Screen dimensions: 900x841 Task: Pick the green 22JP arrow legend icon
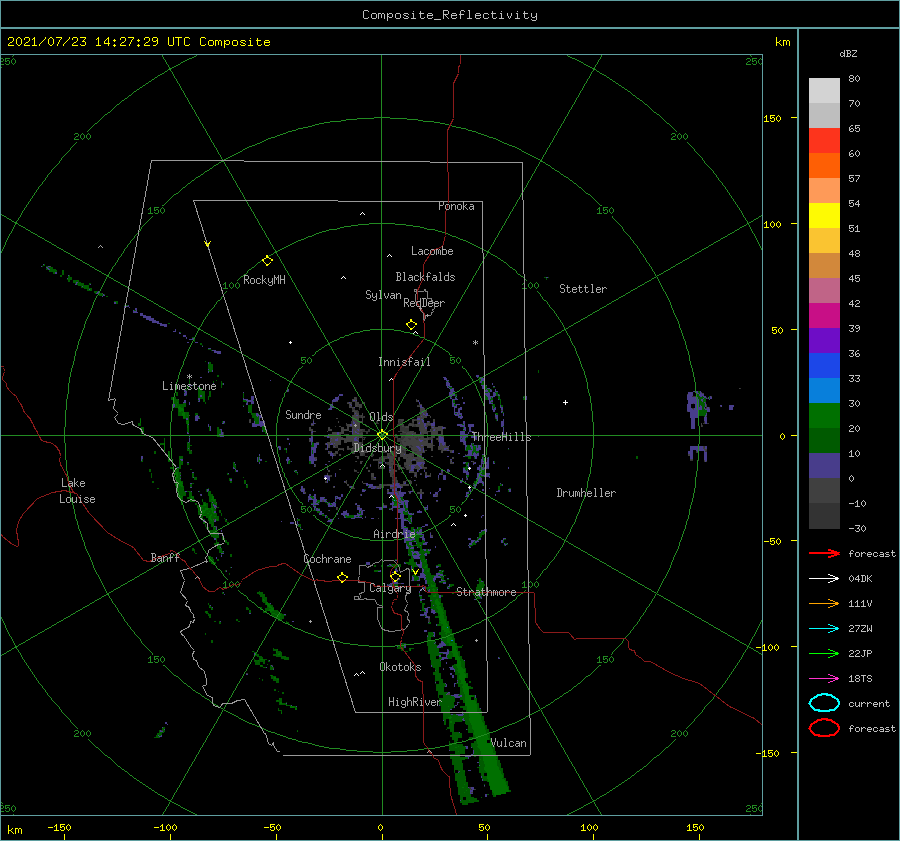(x=824, y=653)
